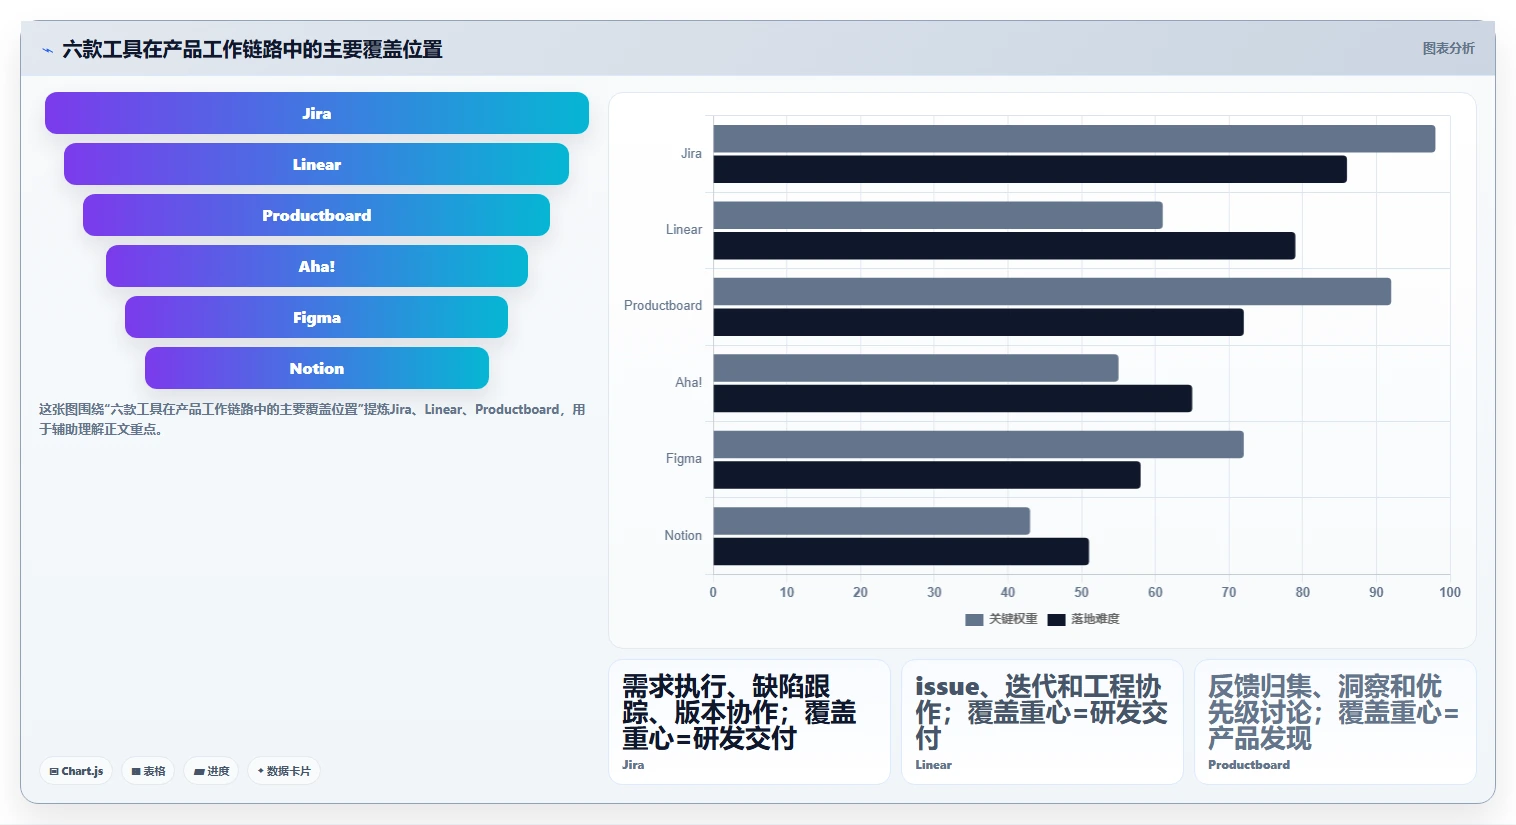Toggle the 落地难度 legend swatch
The image size is (1516, 825).
[x=1056, y=620]
